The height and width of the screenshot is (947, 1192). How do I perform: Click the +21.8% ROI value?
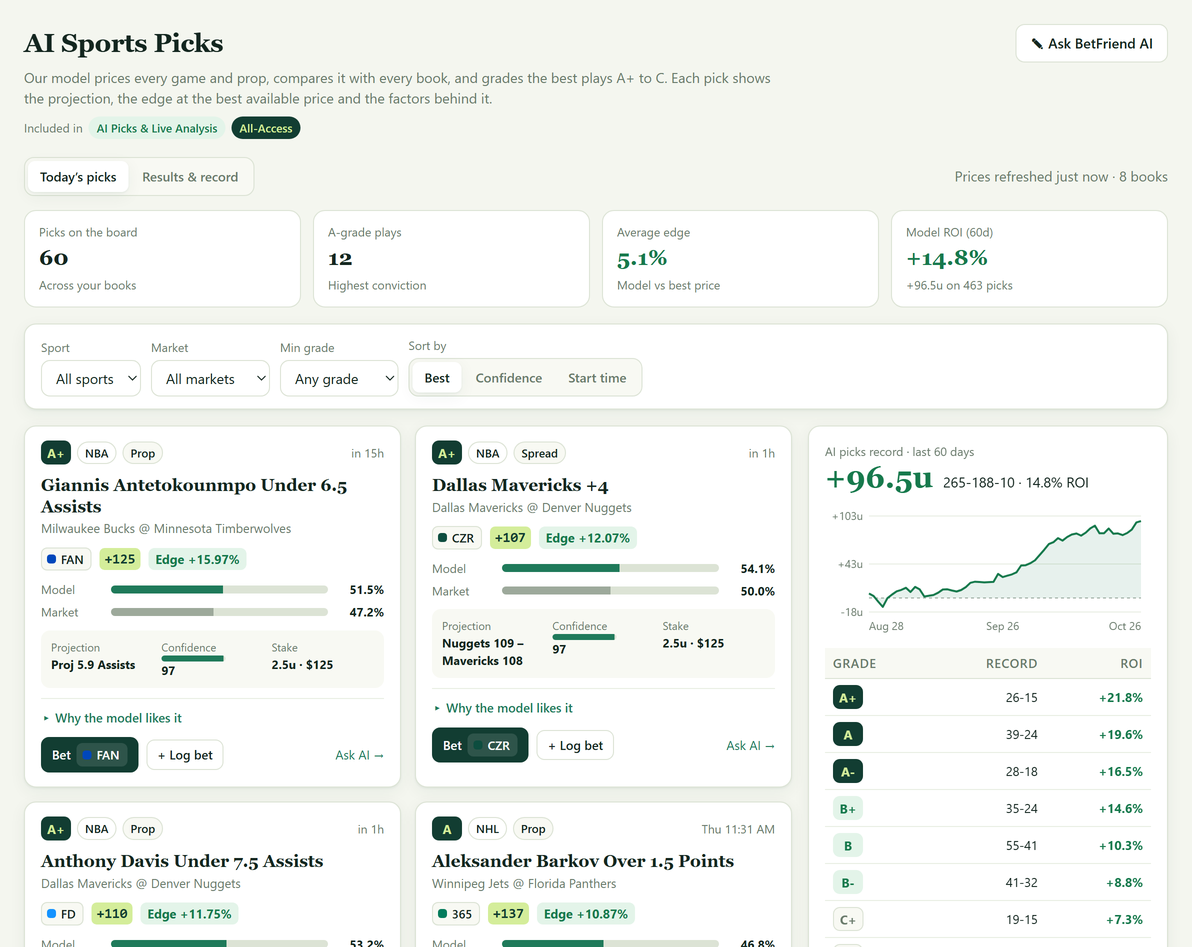coord(1121,698)
